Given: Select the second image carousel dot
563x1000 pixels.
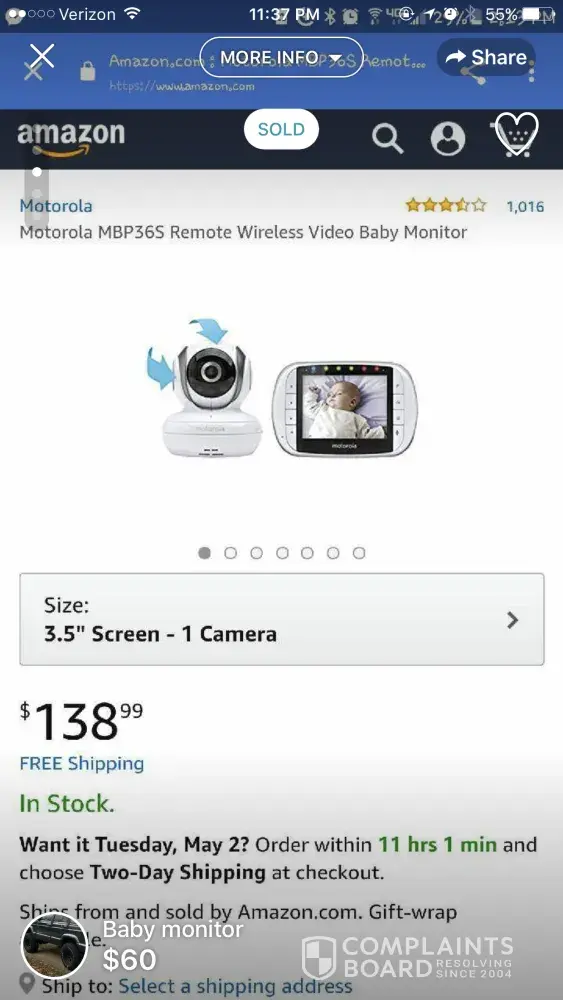Looking at the screenshot, I should 231,553.
